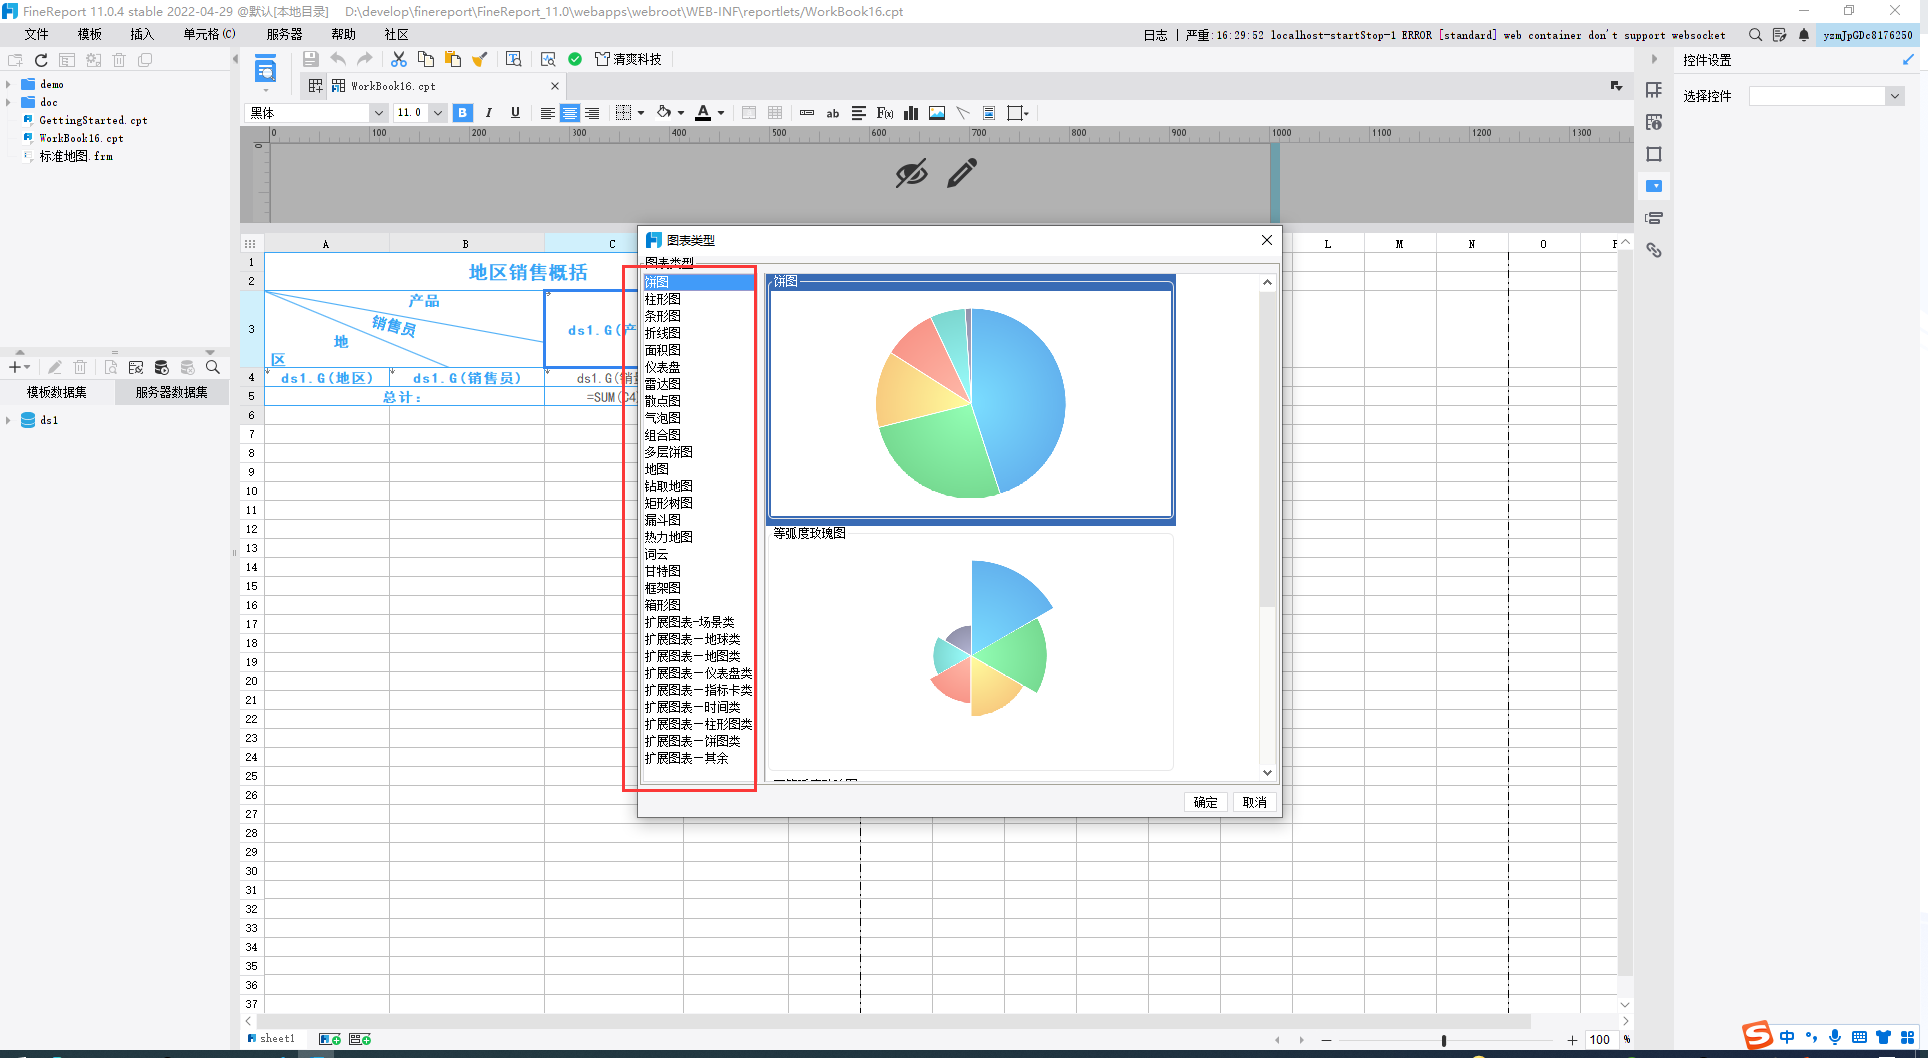Toggle Underline formatting button
Viewport: 1928px width, 1058px height.
click(x=515, y=113)
